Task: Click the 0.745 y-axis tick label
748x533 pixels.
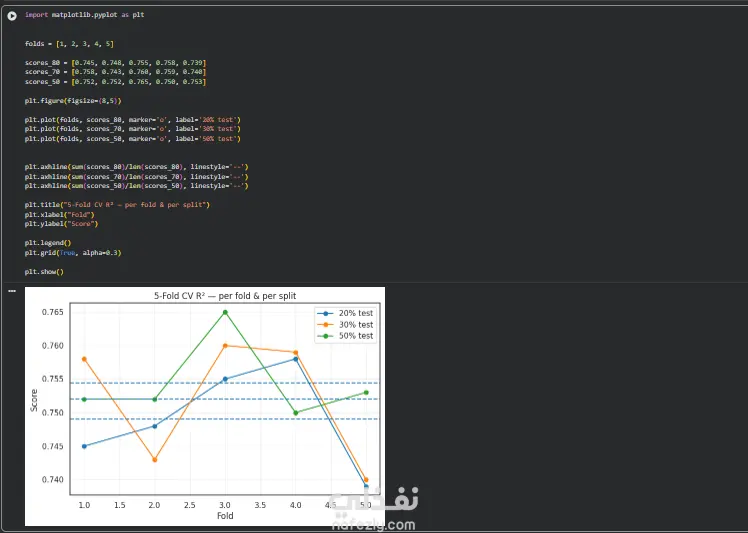Action: tap(53, 447)
